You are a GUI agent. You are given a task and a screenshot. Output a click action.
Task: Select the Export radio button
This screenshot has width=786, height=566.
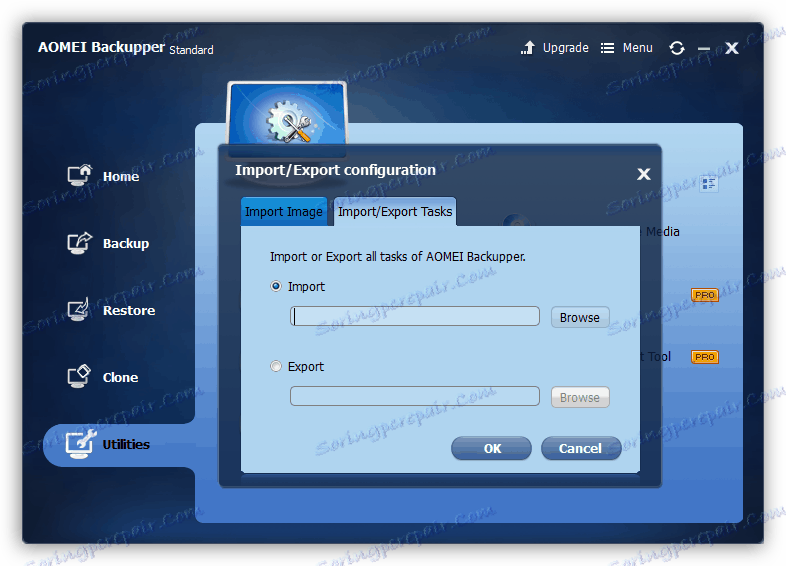point(276,366)
